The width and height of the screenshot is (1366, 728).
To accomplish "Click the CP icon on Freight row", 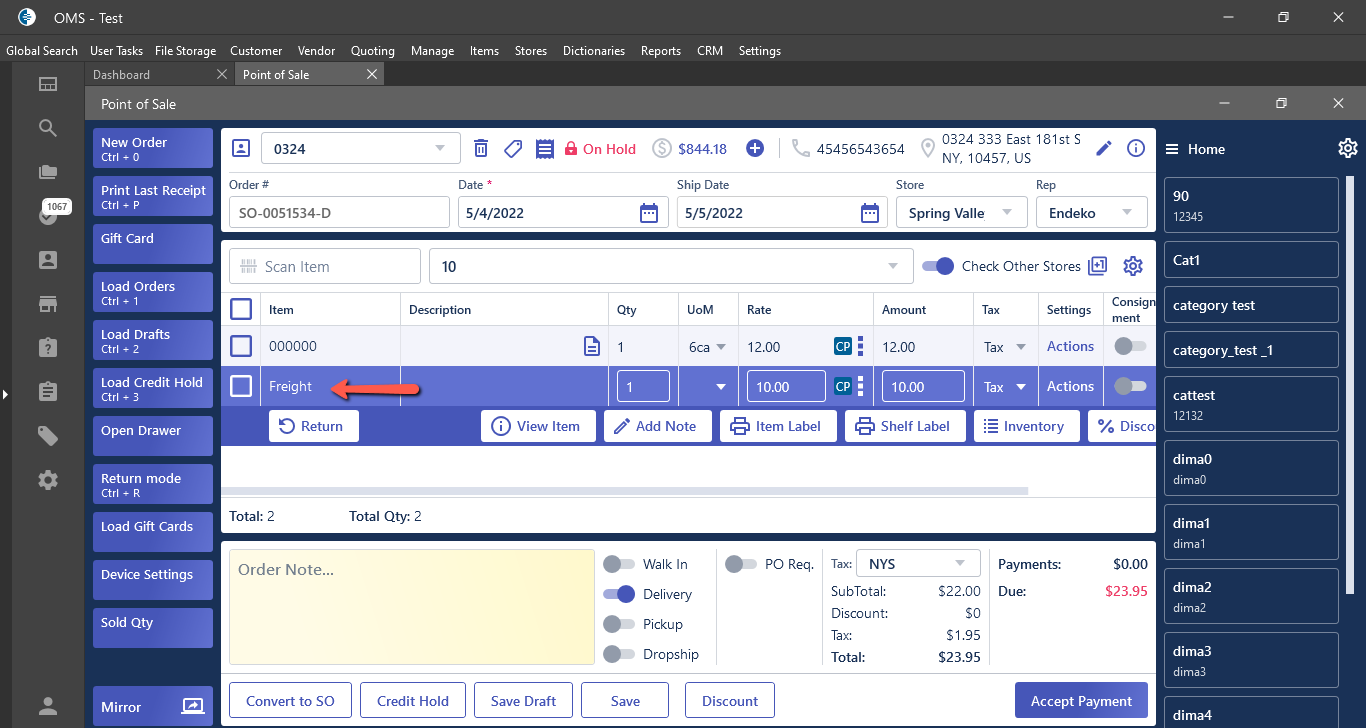I will (842, 387).
